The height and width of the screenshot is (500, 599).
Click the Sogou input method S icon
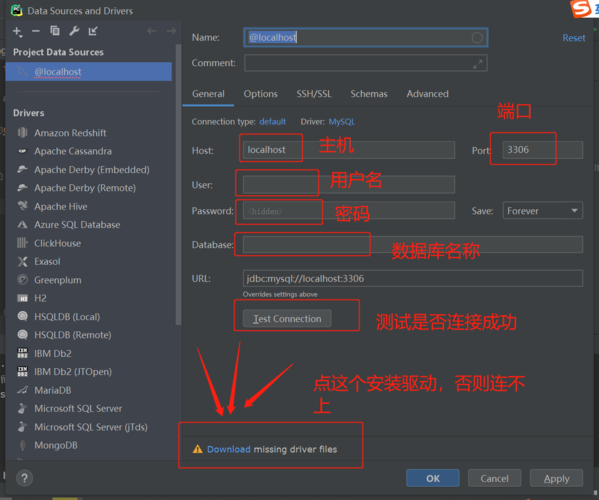point(581,8)
